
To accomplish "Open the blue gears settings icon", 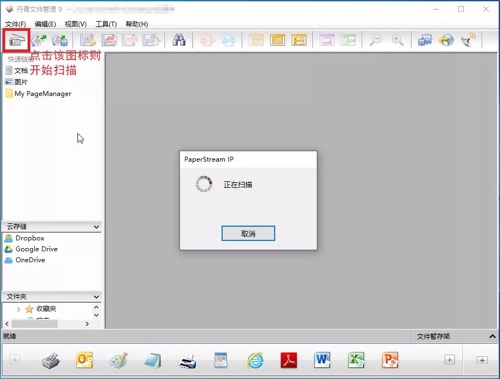I will point(425,40).
